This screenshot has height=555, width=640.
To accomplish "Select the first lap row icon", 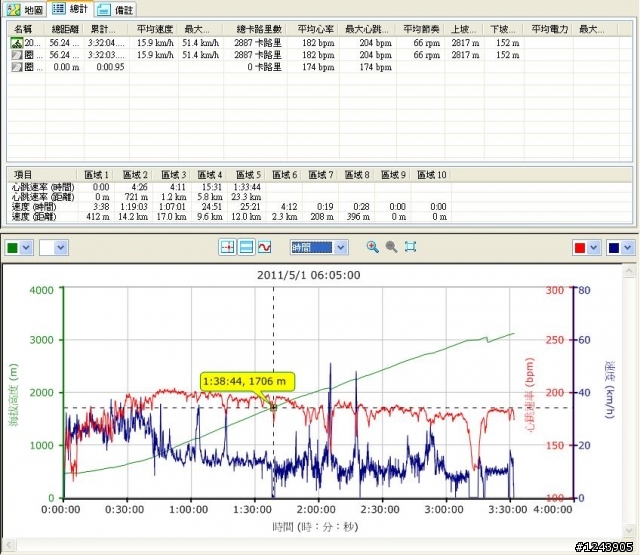I will click(17, 55).
